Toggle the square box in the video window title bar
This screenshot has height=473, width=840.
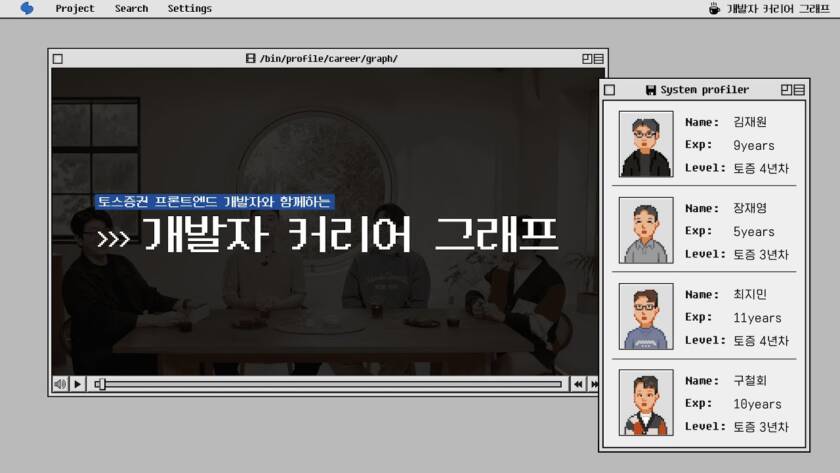(58, 59)
